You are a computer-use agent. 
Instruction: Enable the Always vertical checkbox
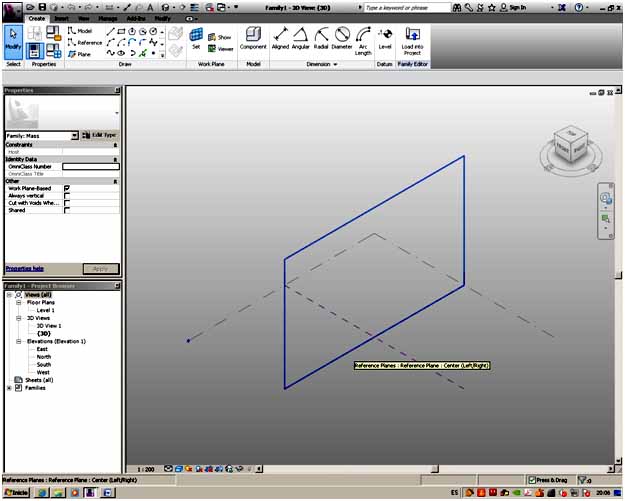(x=67, y=196)
